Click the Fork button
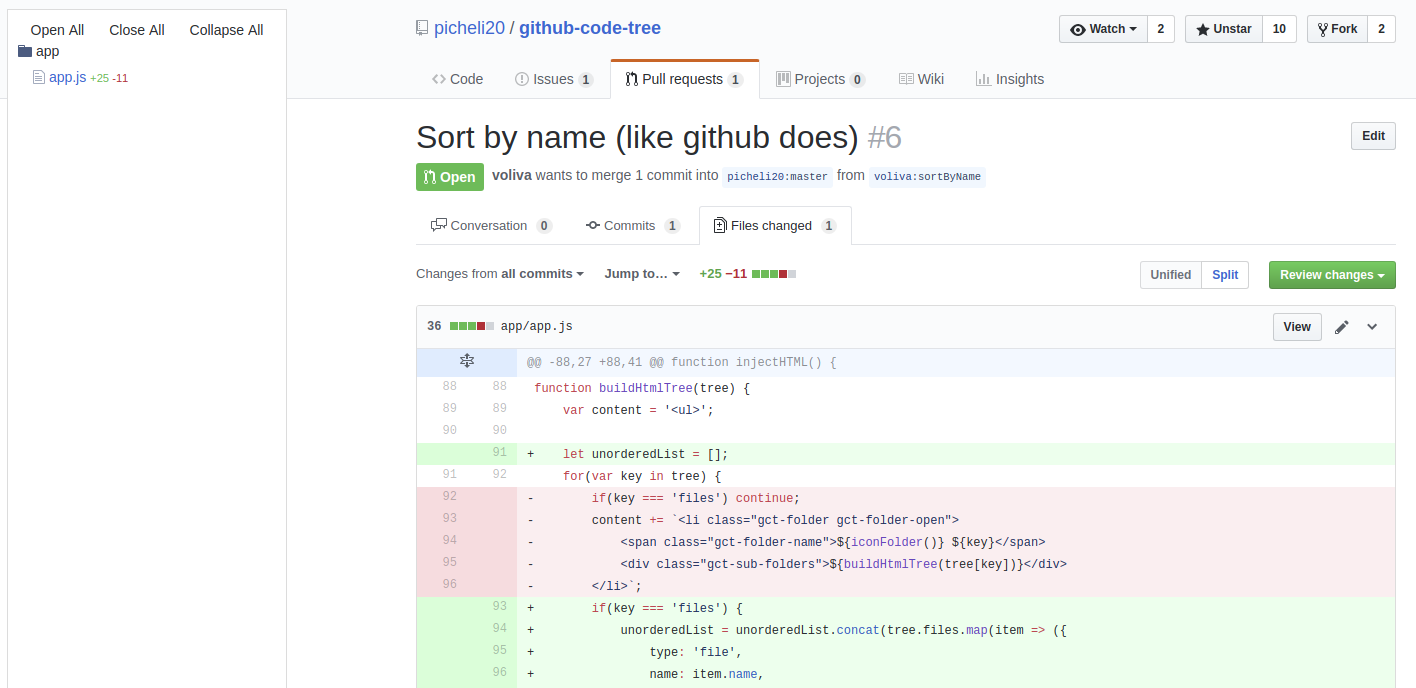This screenshot has height=688, width=1416. point(1337,29)
